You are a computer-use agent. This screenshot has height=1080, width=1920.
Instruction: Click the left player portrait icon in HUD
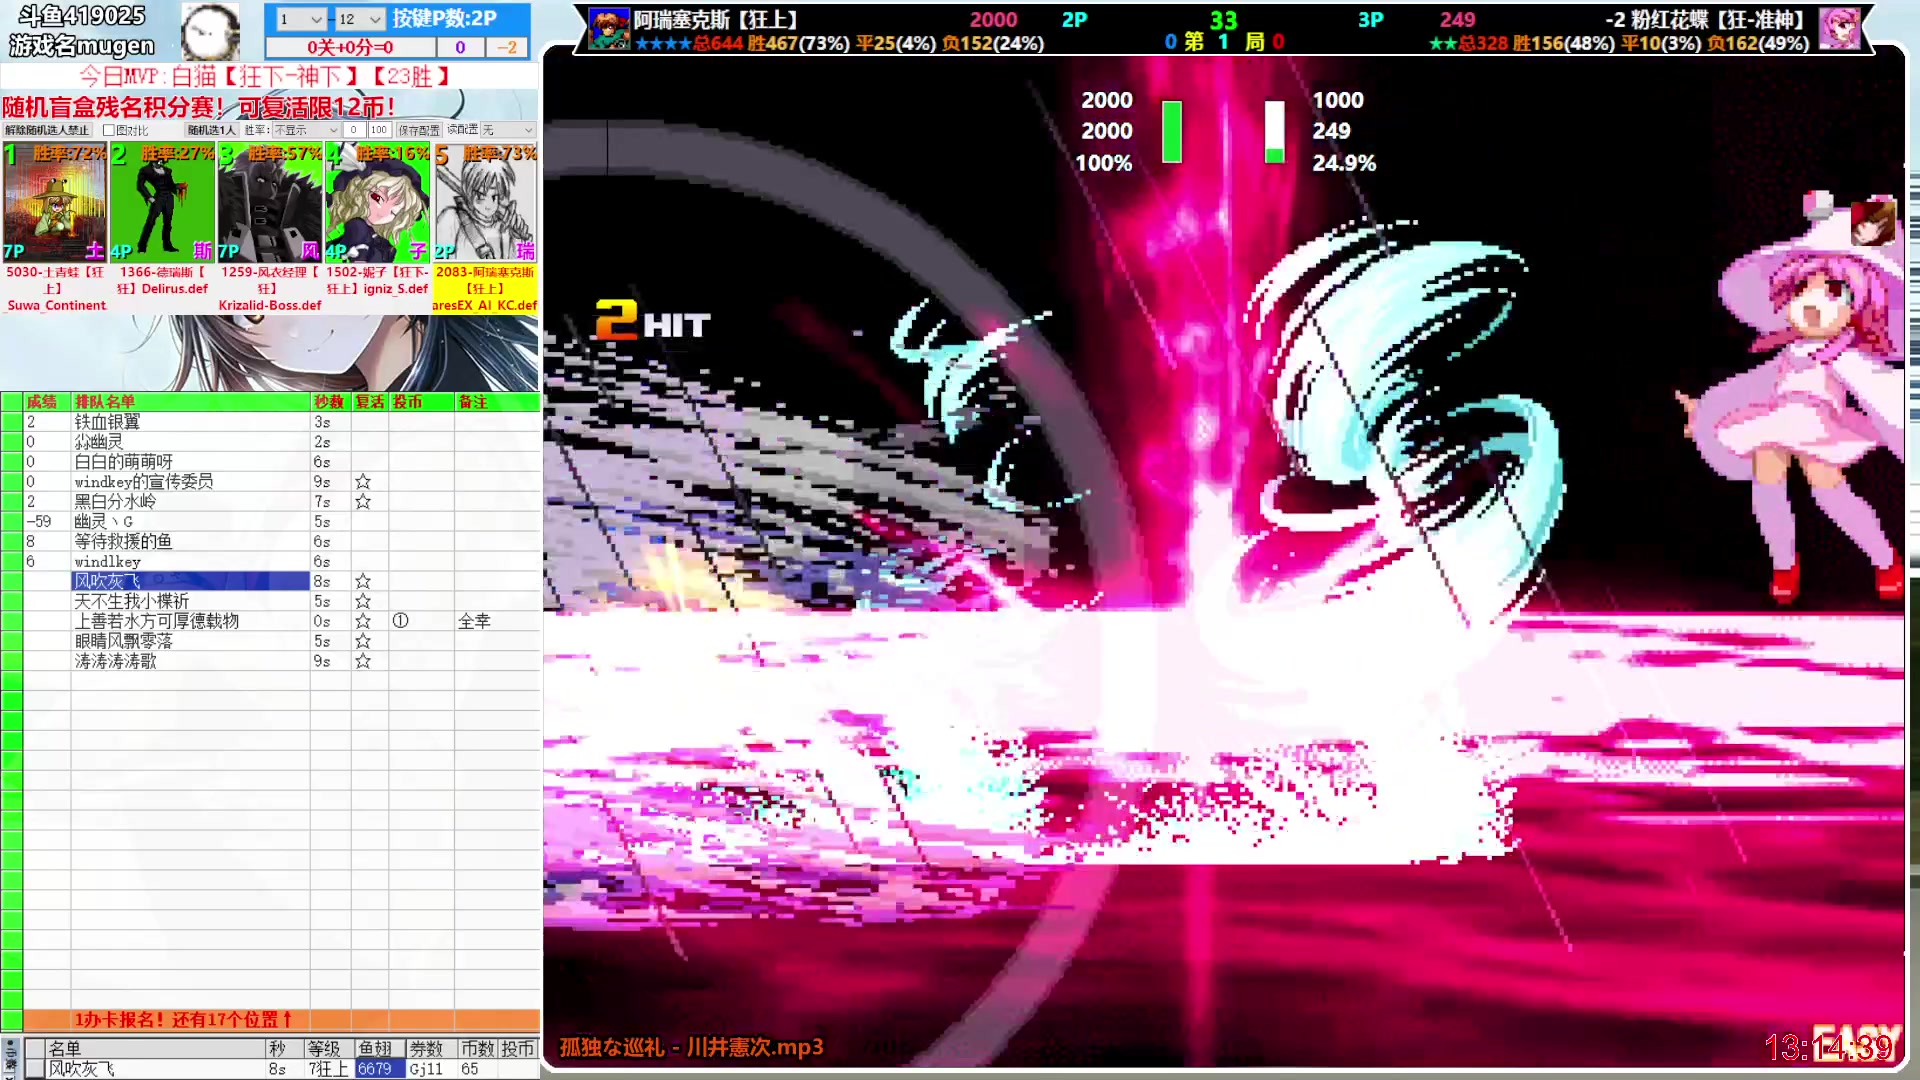click(x=609, y=29)
